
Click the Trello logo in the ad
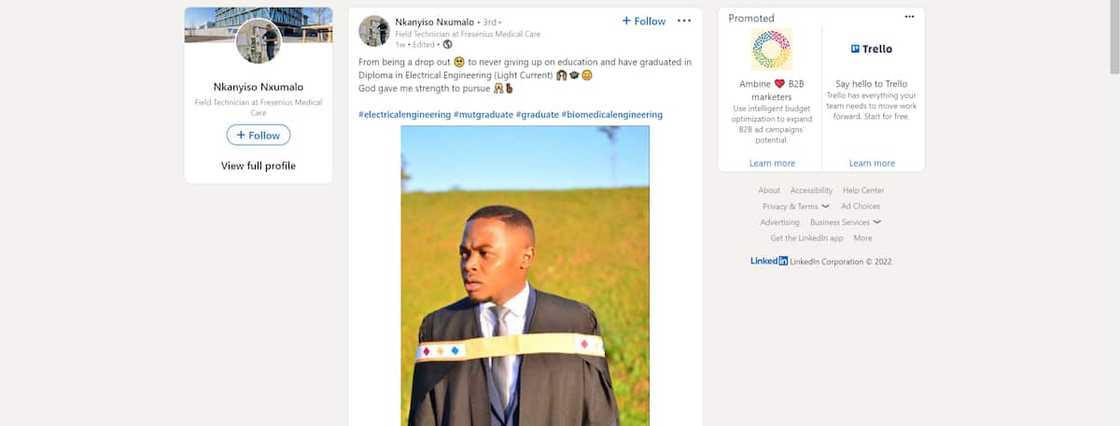click(x=871, y=49)
